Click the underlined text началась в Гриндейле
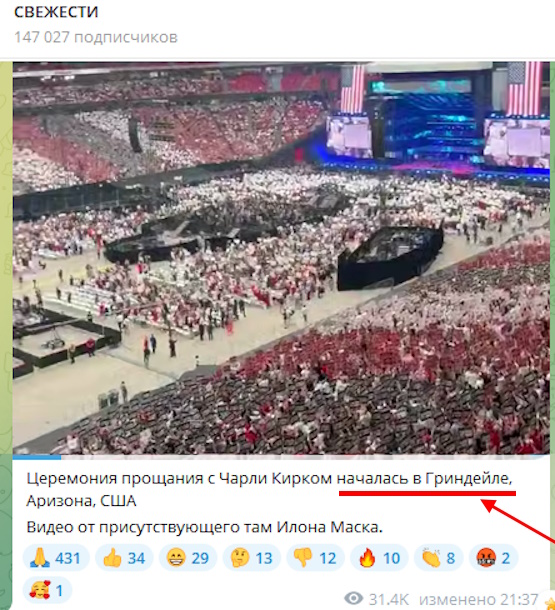555x610 pixels. [424, 479]
